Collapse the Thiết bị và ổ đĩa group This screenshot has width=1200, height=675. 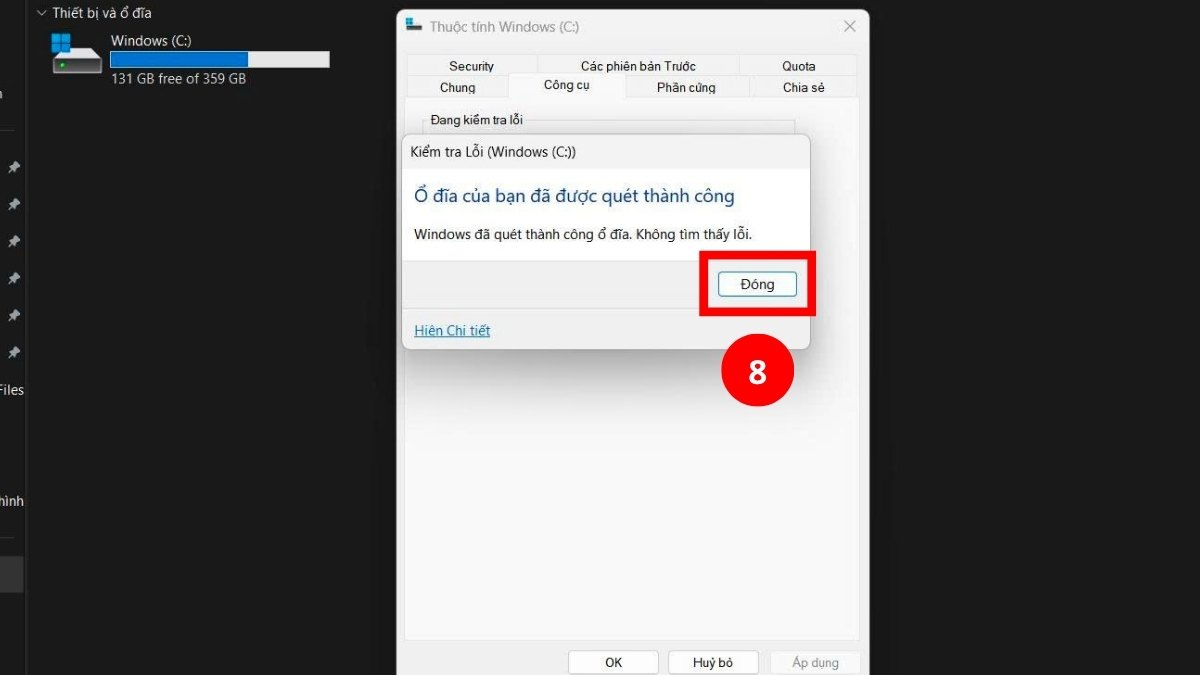[x=41, y=14]
